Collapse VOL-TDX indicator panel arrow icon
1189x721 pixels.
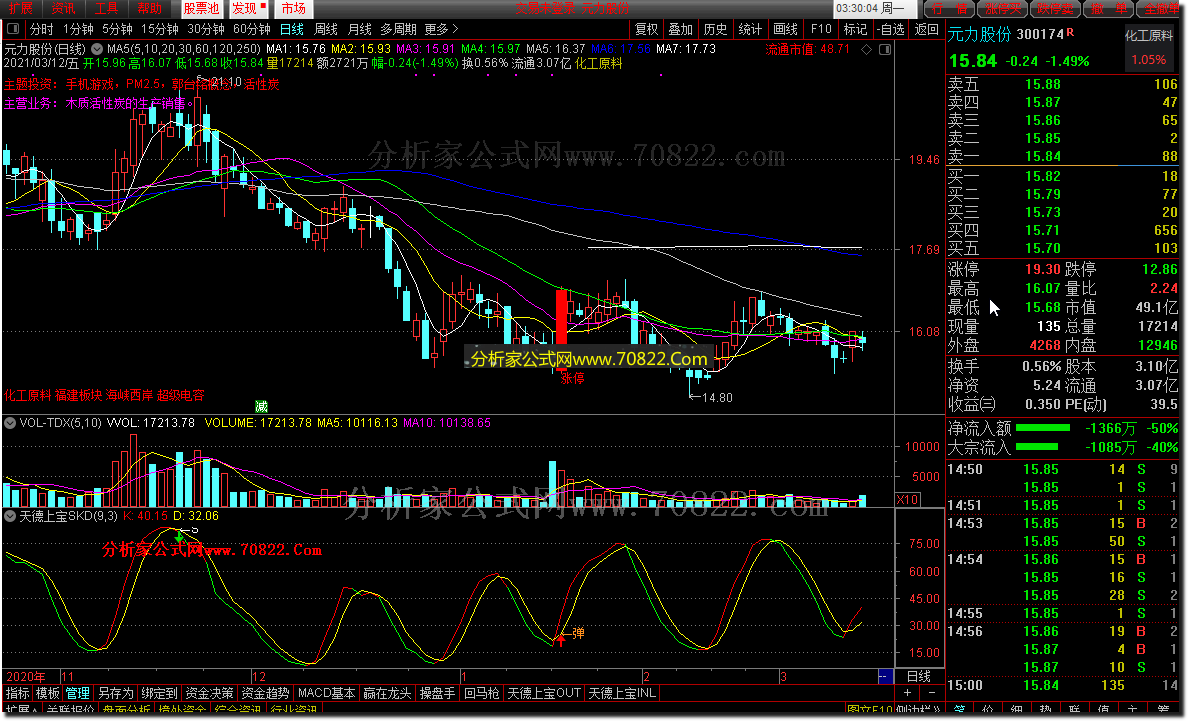10,423
